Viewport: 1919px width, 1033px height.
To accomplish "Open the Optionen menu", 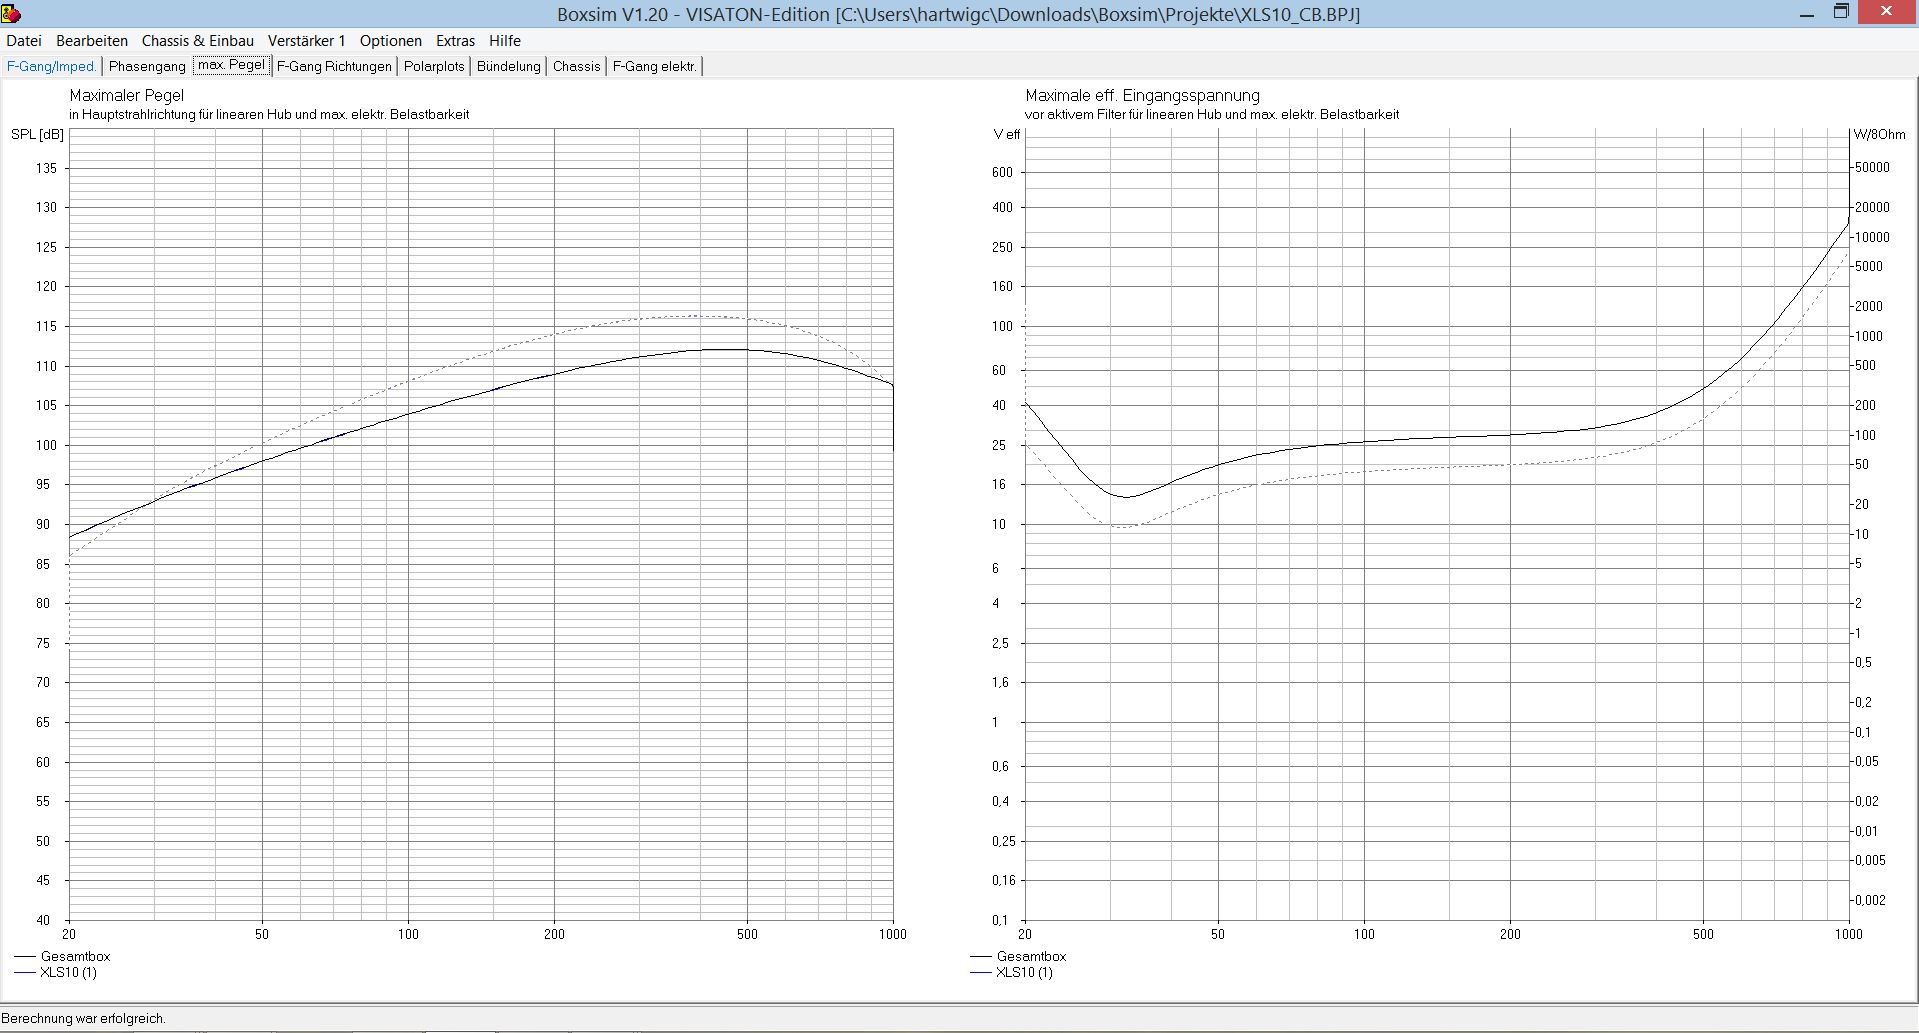I will [391, 41].
